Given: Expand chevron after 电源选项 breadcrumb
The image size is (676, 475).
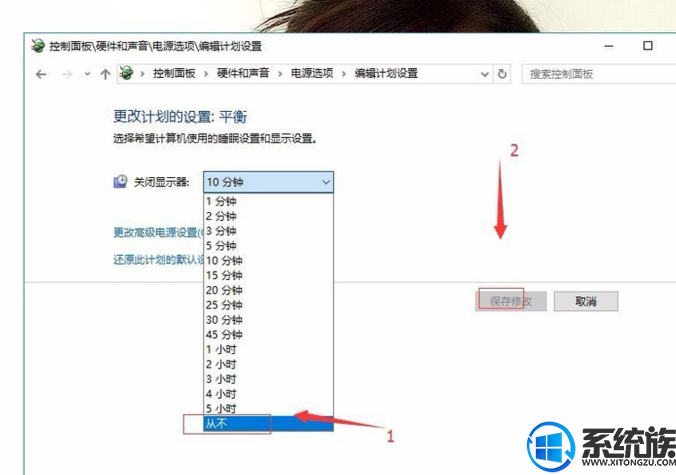Looking at the screenshot, I should coord(344,74).
